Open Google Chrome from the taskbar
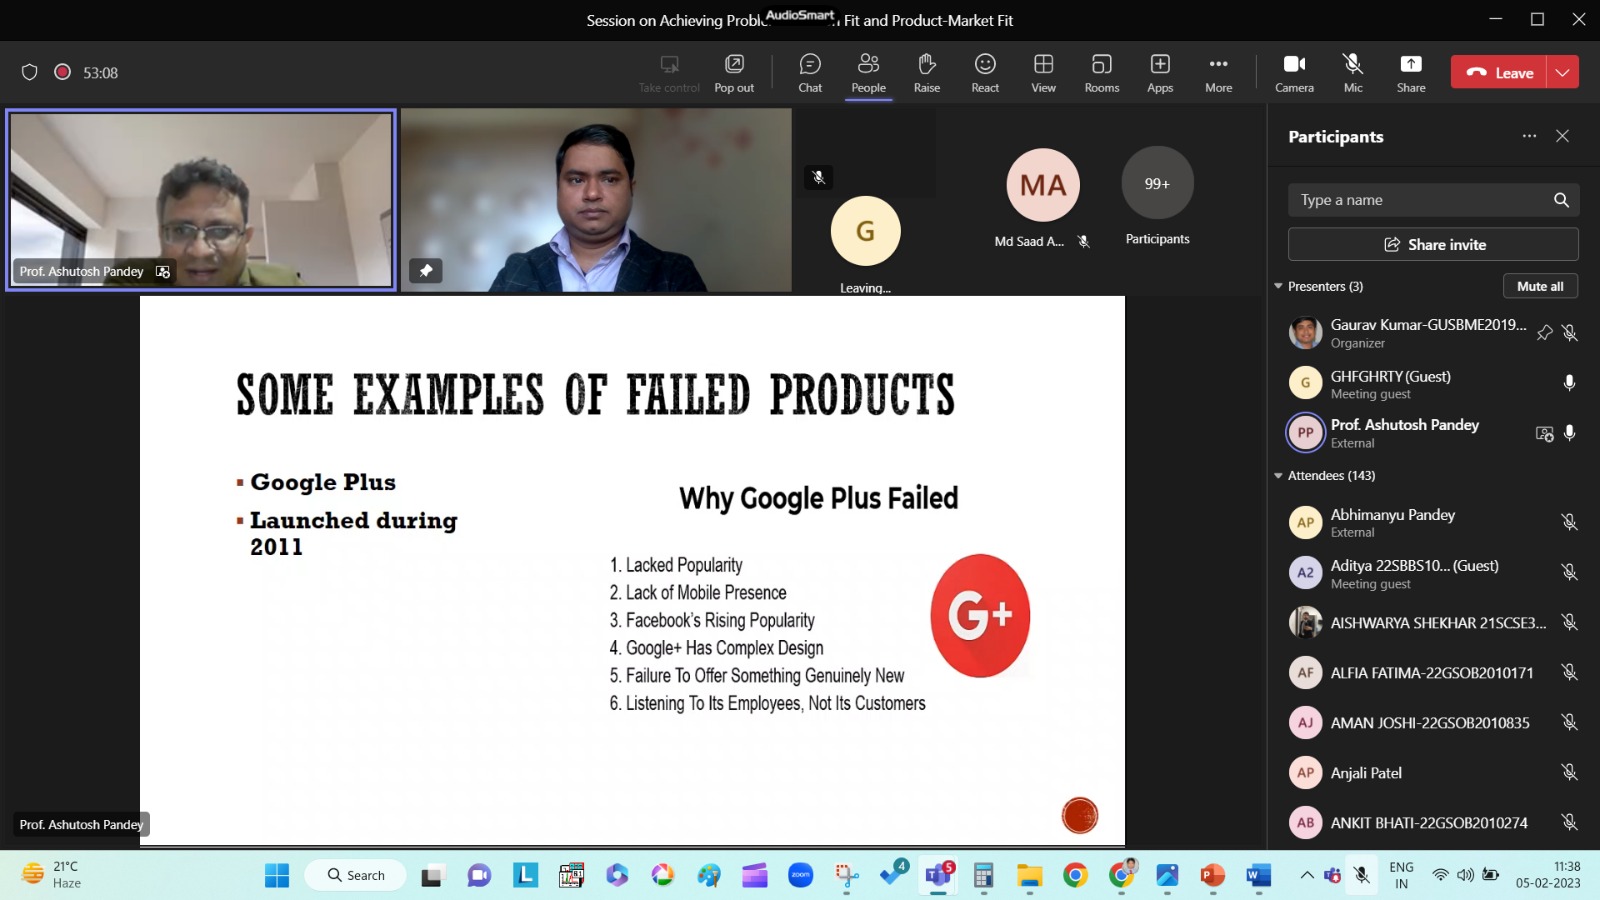1600x900 pixels. pos(1075,876)
